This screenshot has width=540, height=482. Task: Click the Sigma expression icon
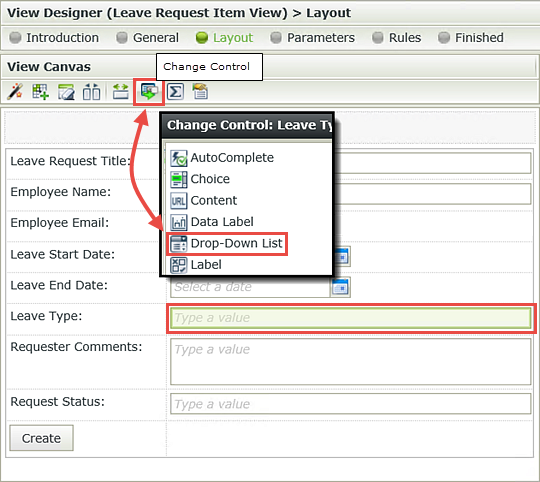(175, 92)
